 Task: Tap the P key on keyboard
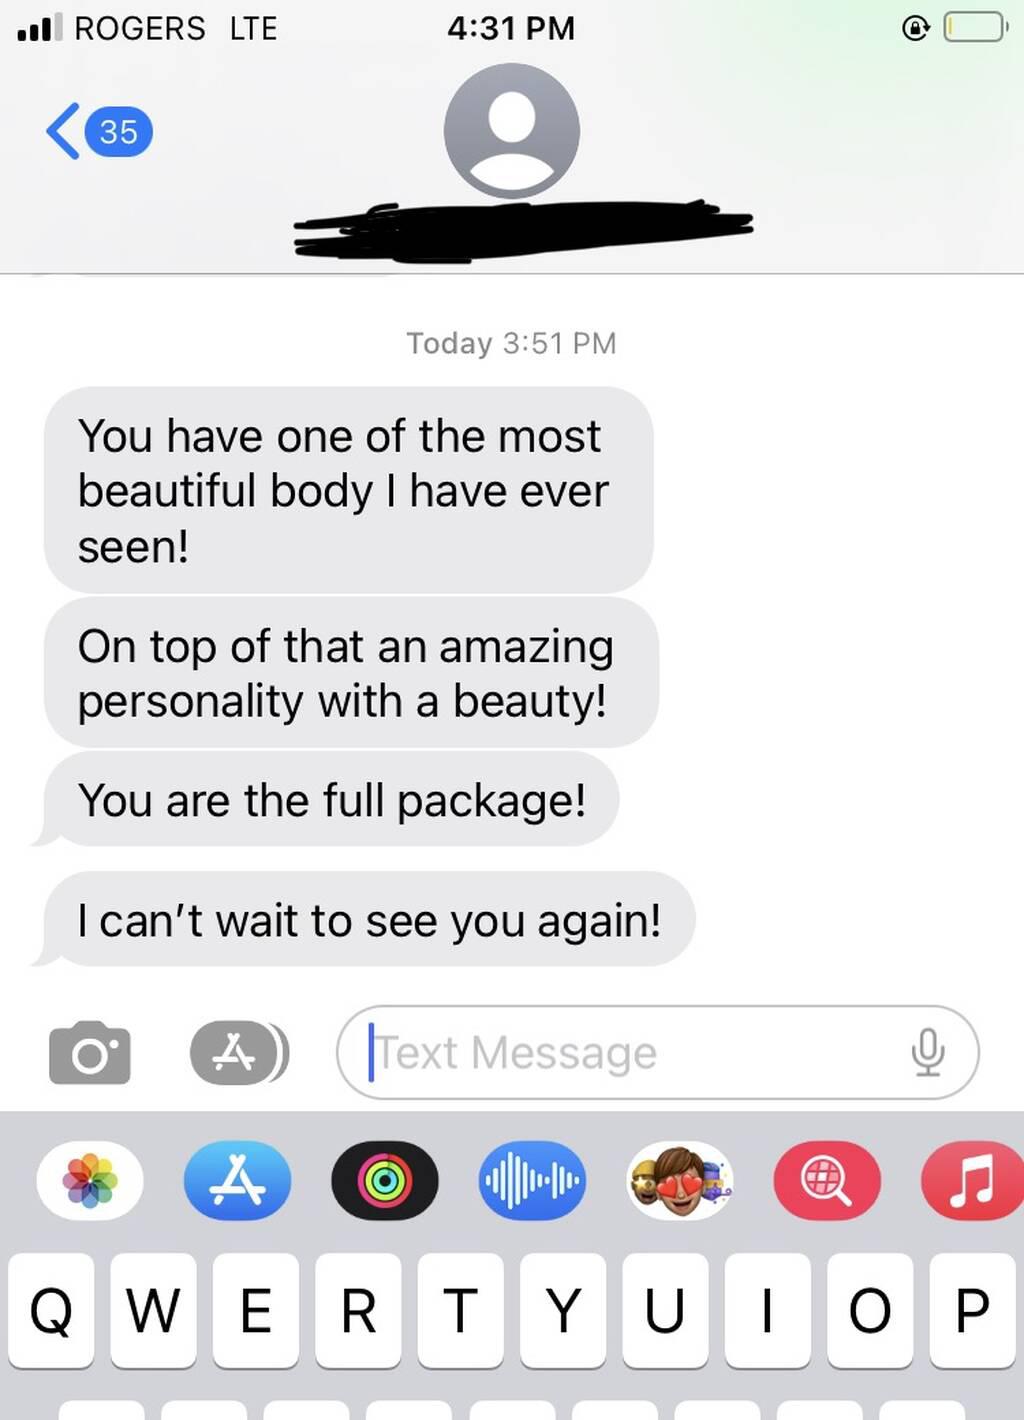(972, 1311)
